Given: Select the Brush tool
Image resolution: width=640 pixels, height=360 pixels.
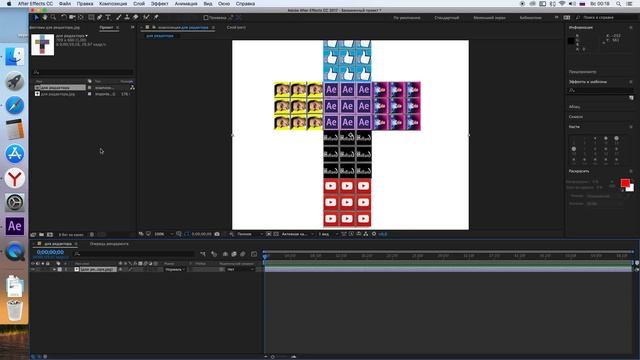Looking at the screenshot, I should click(x=118, y=18).
